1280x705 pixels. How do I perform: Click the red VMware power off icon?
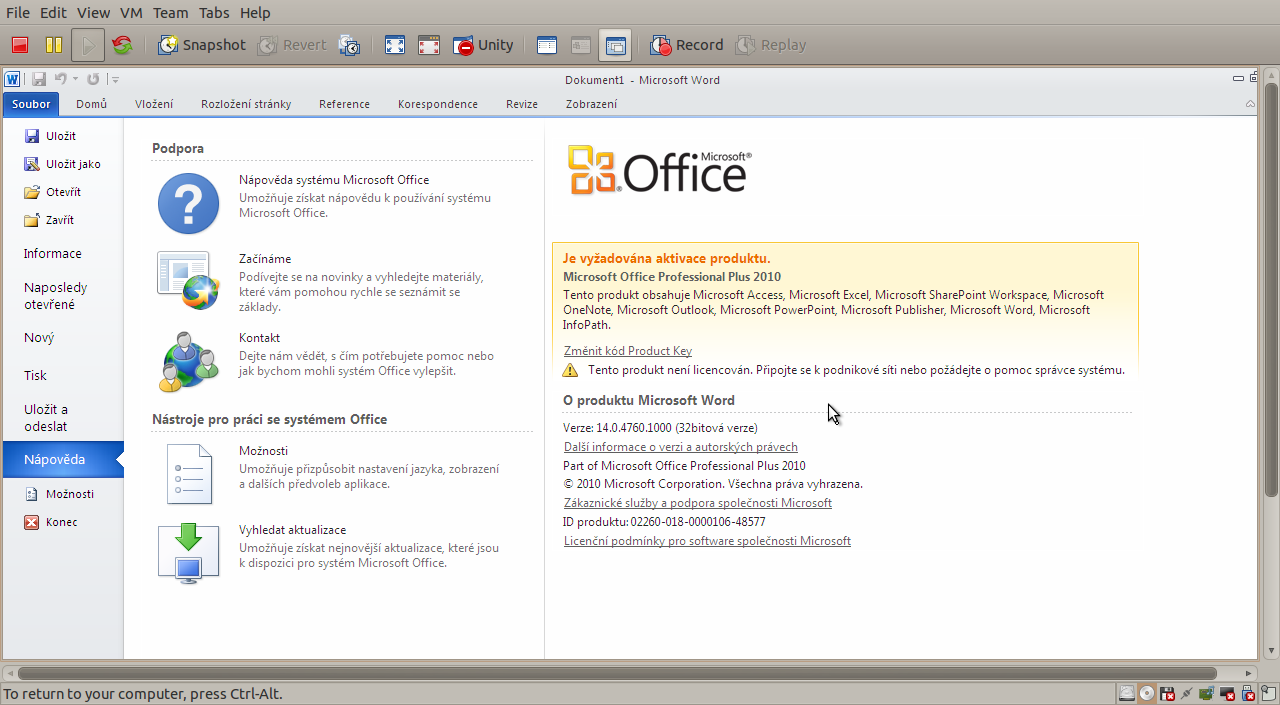pos(20,45)
